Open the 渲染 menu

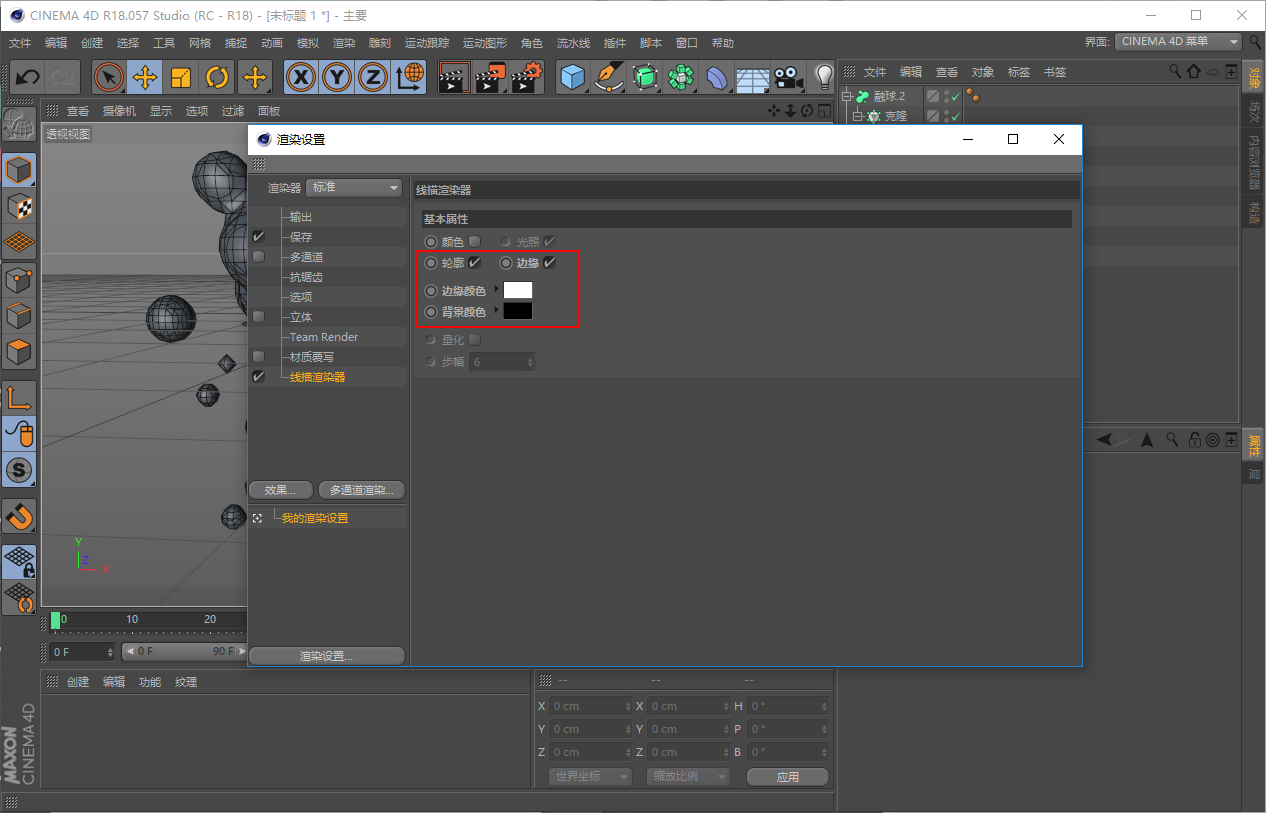(x=343, y=43)
